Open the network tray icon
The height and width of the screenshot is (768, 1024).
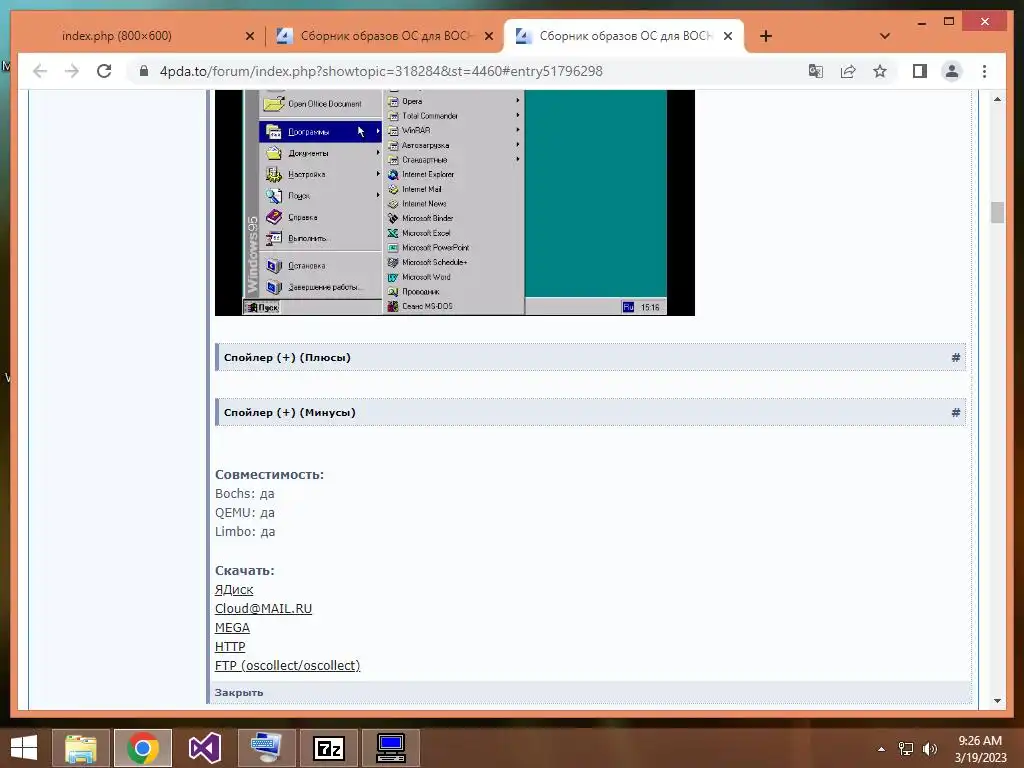point(906,749)
